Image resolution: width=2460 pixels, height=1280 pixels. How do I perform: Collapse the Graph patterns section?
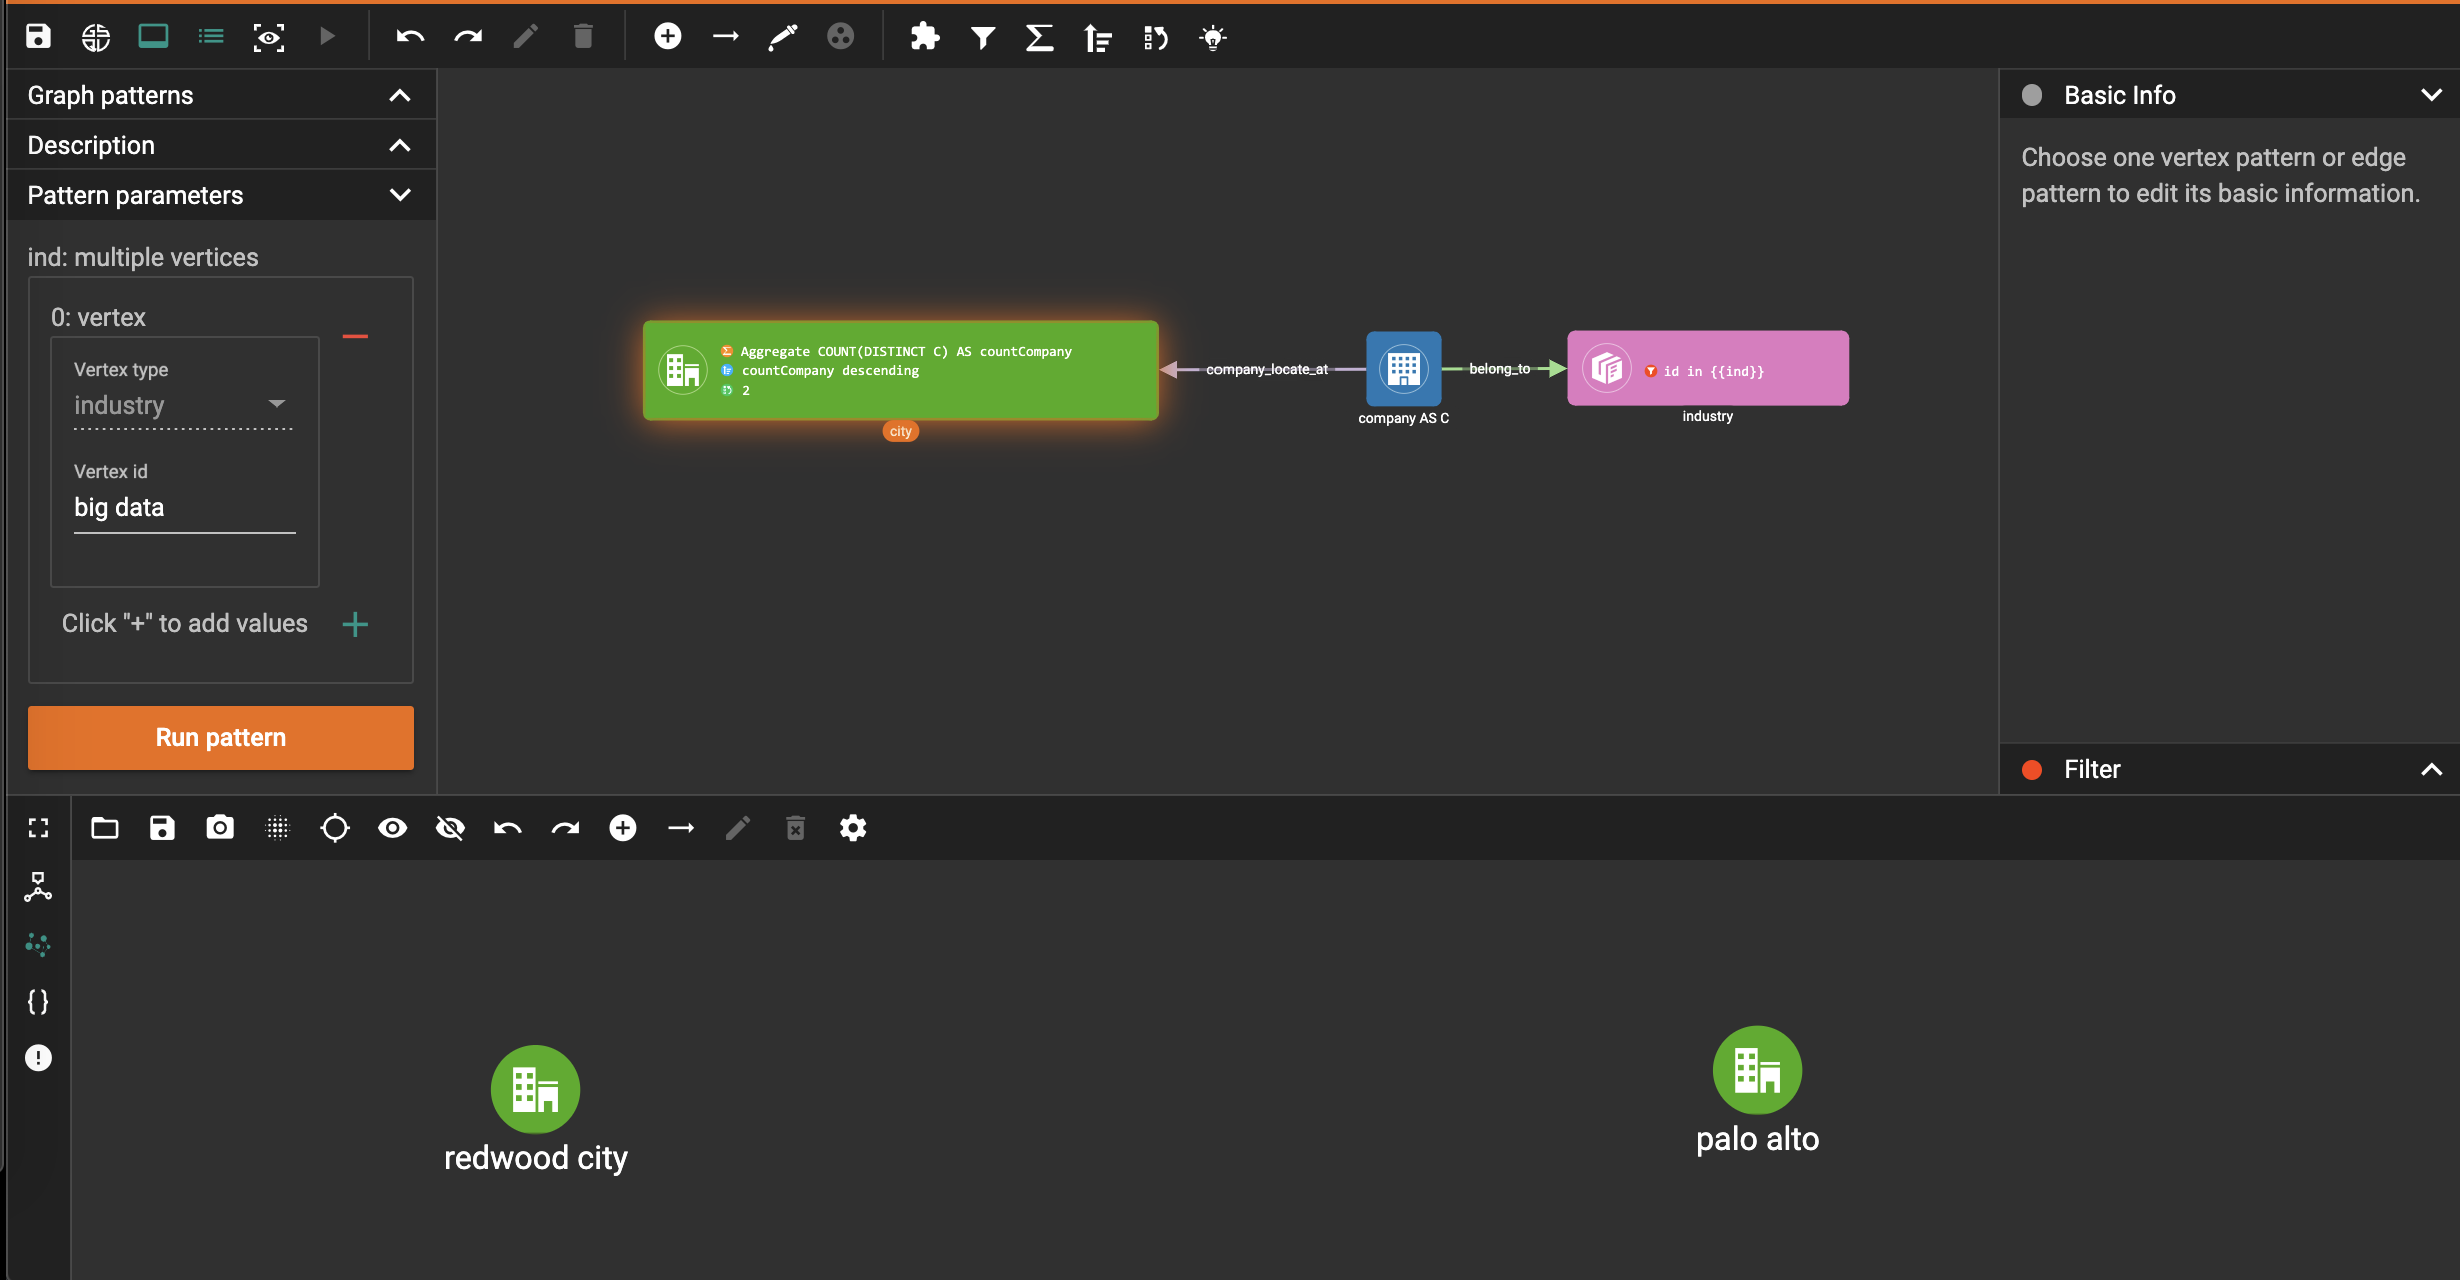tap(399, 95)
